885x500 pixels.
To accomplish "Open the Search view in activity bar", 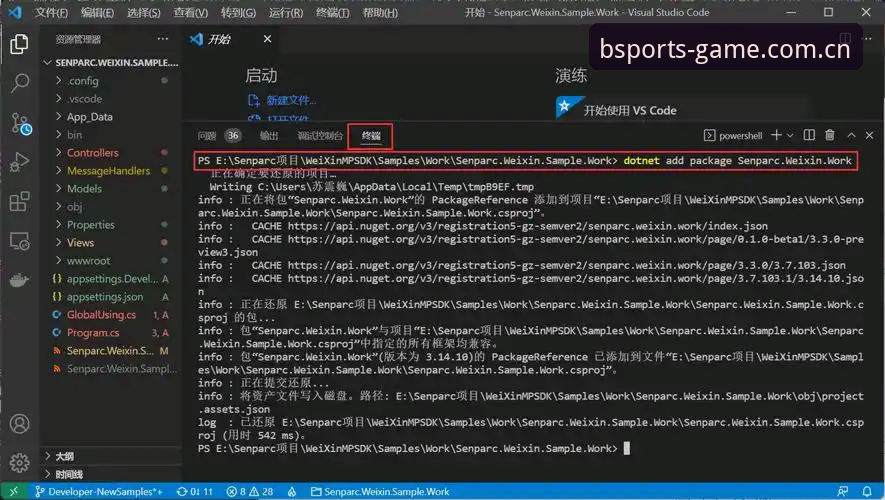I will [19, 83].
